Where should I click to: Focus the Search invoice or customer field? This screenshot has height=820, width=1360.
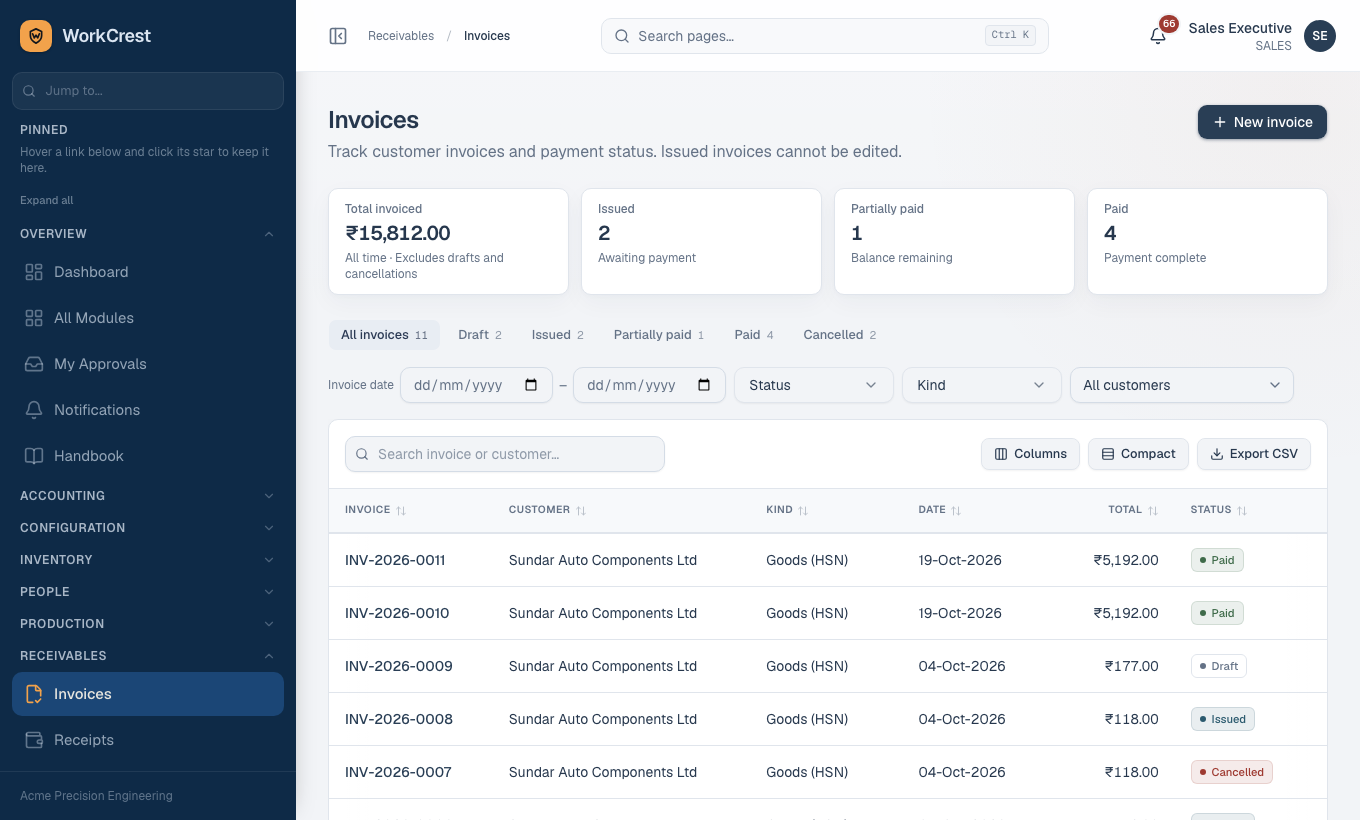tap(505, 454)
